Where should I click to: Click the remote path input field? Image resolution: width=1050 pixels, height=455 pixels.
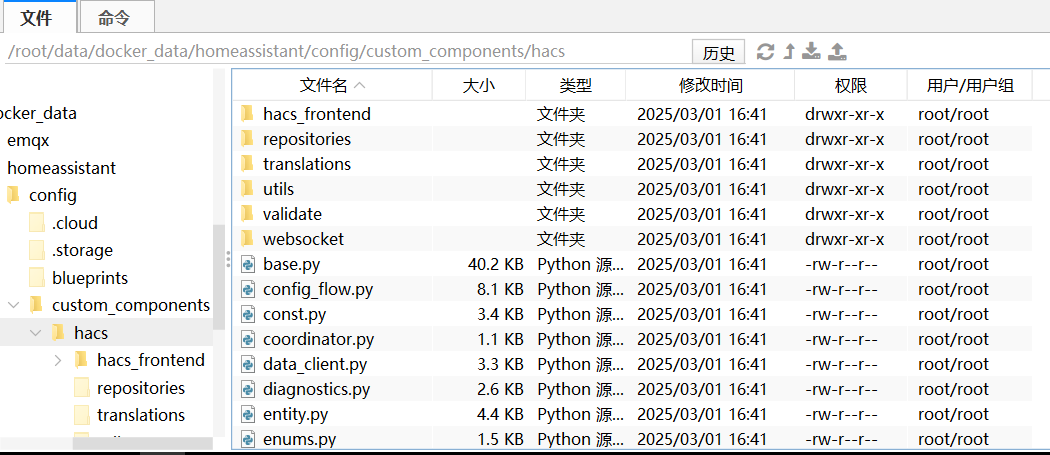(340, 52)
